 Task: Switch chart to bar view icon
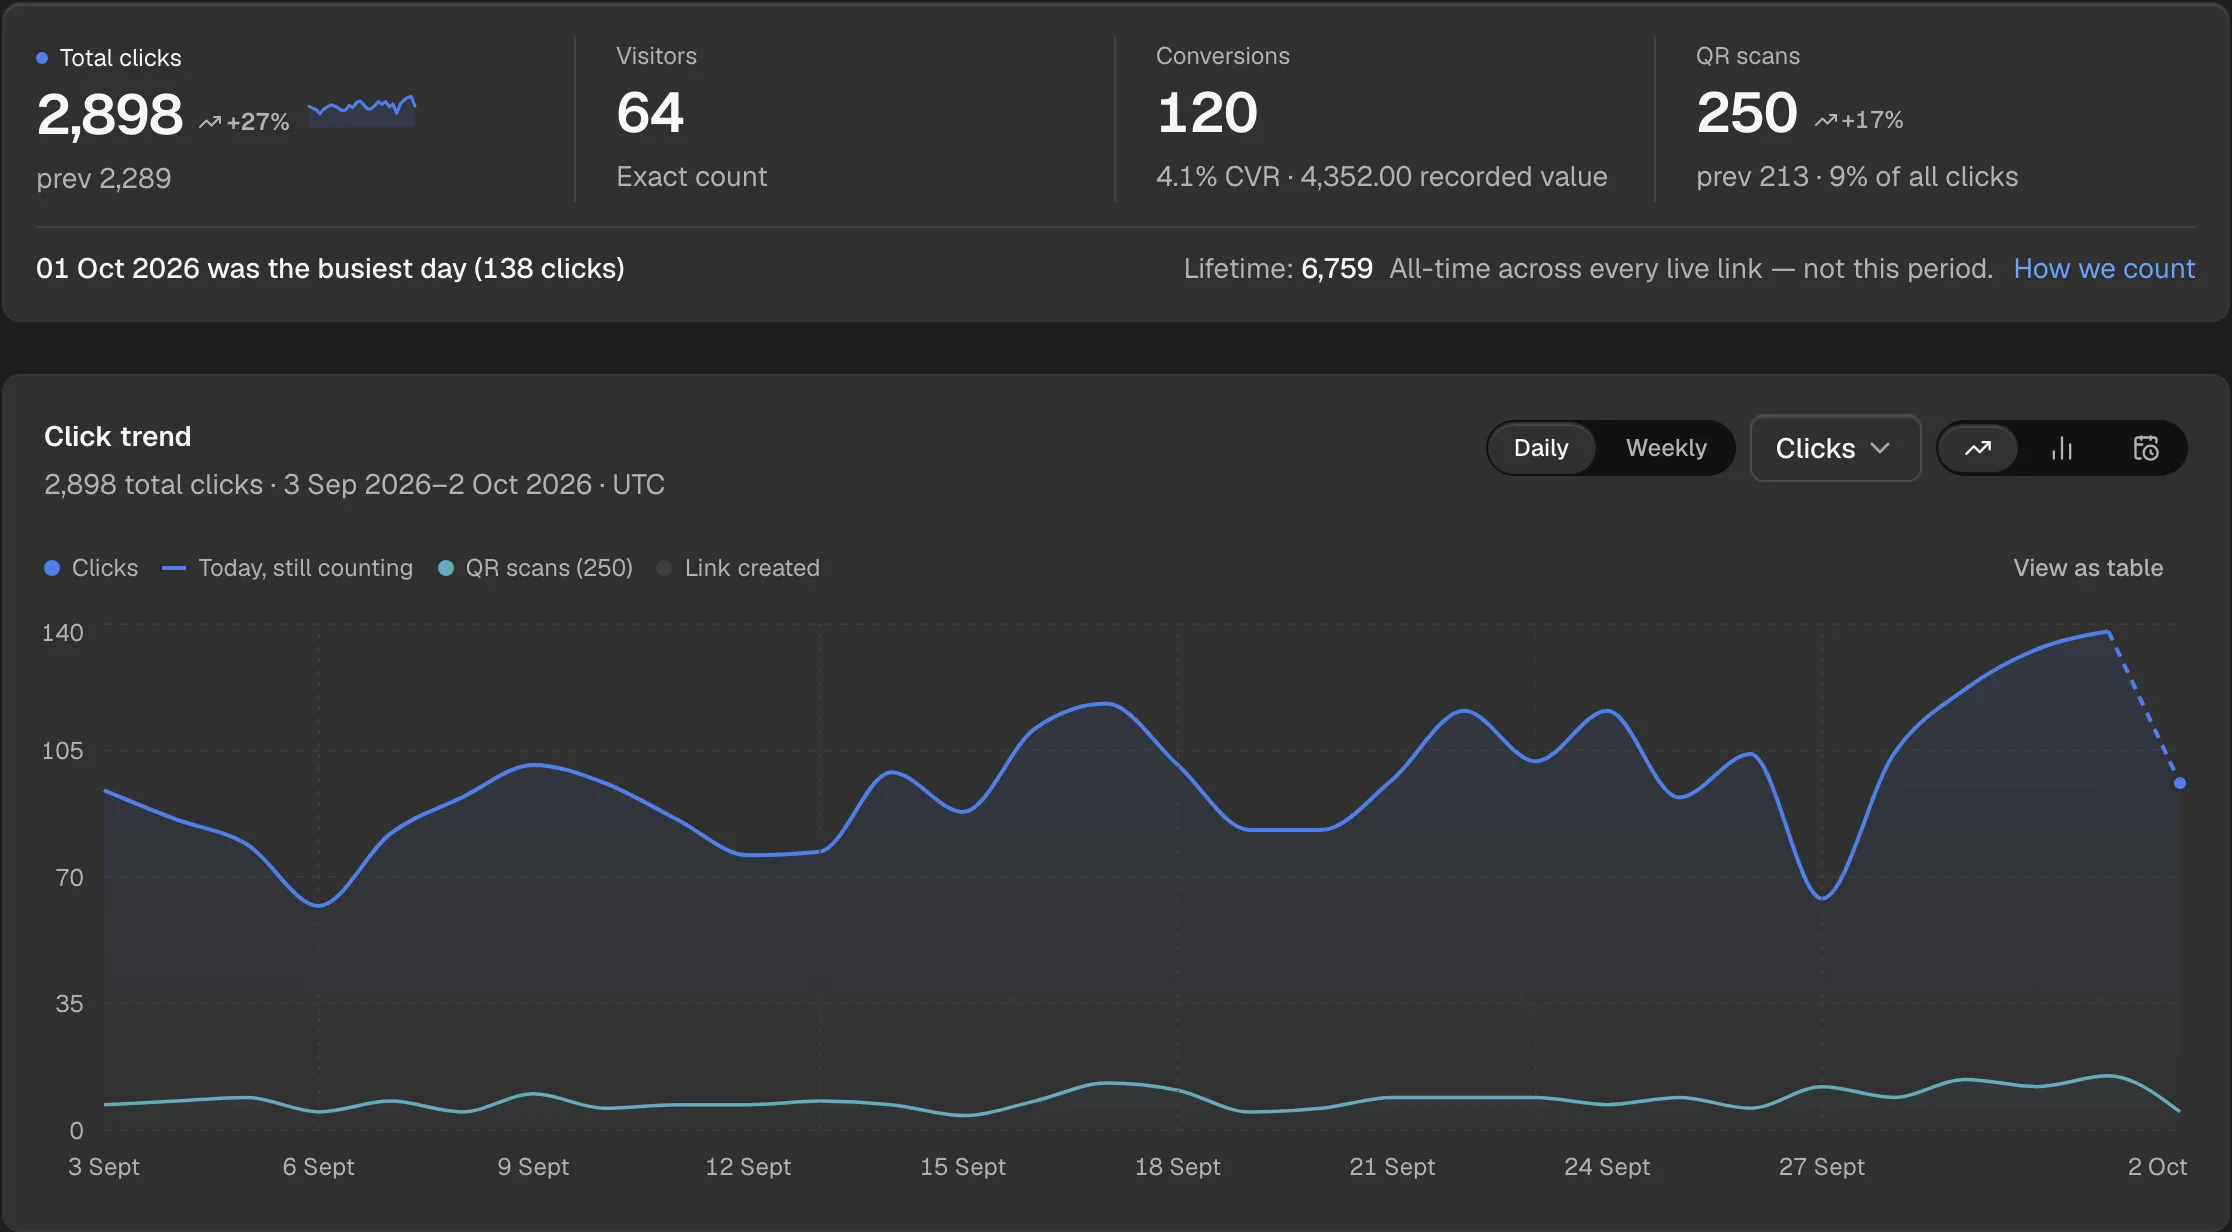point(2062,448)
